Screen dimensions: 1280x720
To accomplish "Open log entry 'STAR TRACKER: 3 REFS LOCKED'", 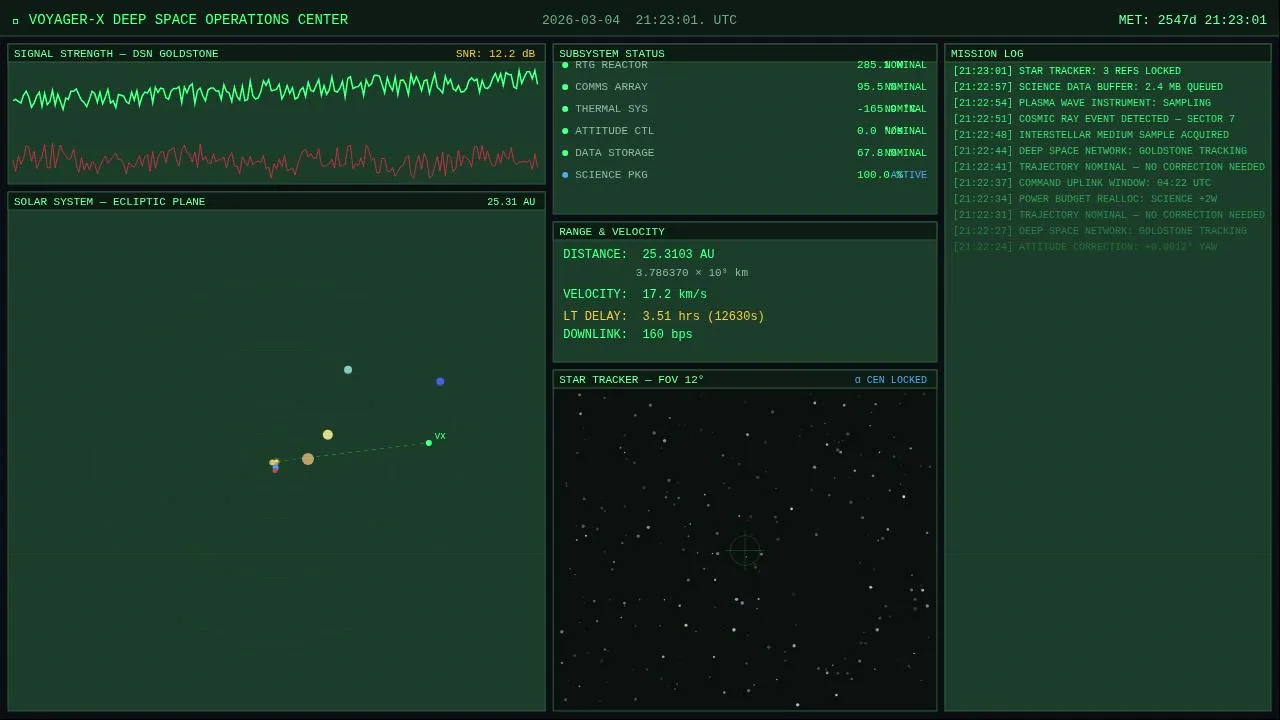I will [x=1066, y=71].
